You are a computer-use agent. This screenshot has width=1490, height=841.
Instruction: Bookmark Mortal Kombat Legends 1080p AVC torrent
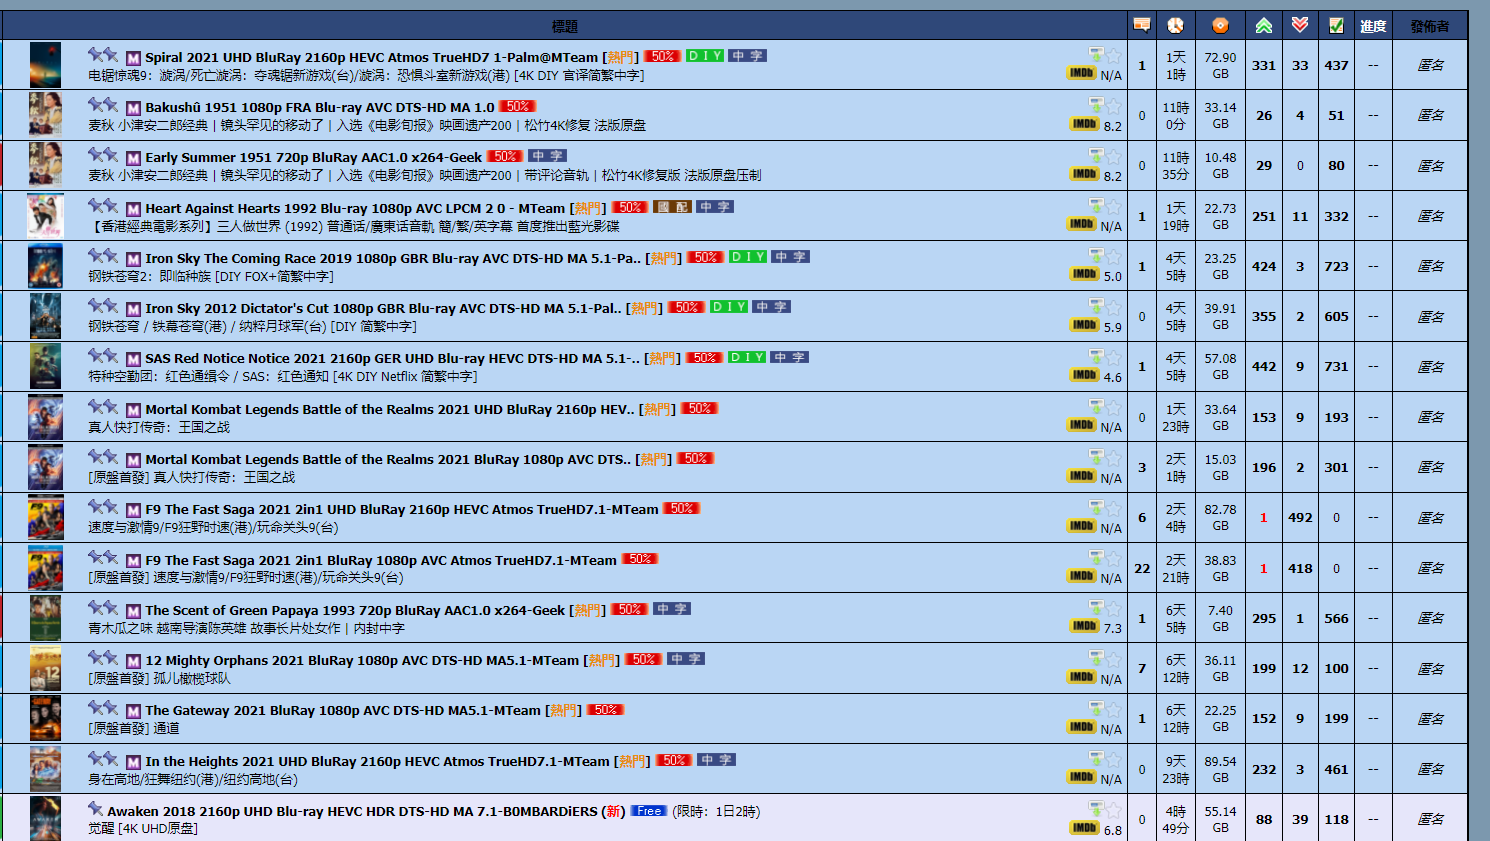tap(1113, 457)
